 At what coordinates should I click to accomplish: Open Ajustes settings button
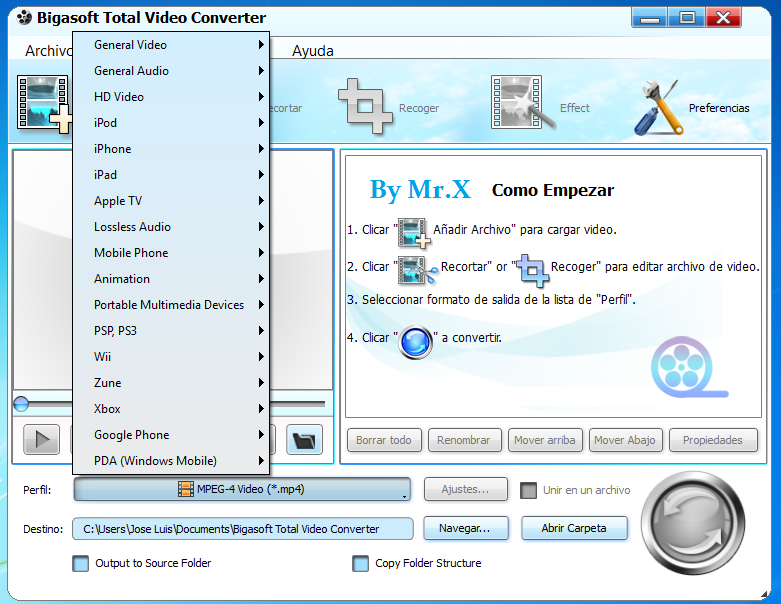466,489
